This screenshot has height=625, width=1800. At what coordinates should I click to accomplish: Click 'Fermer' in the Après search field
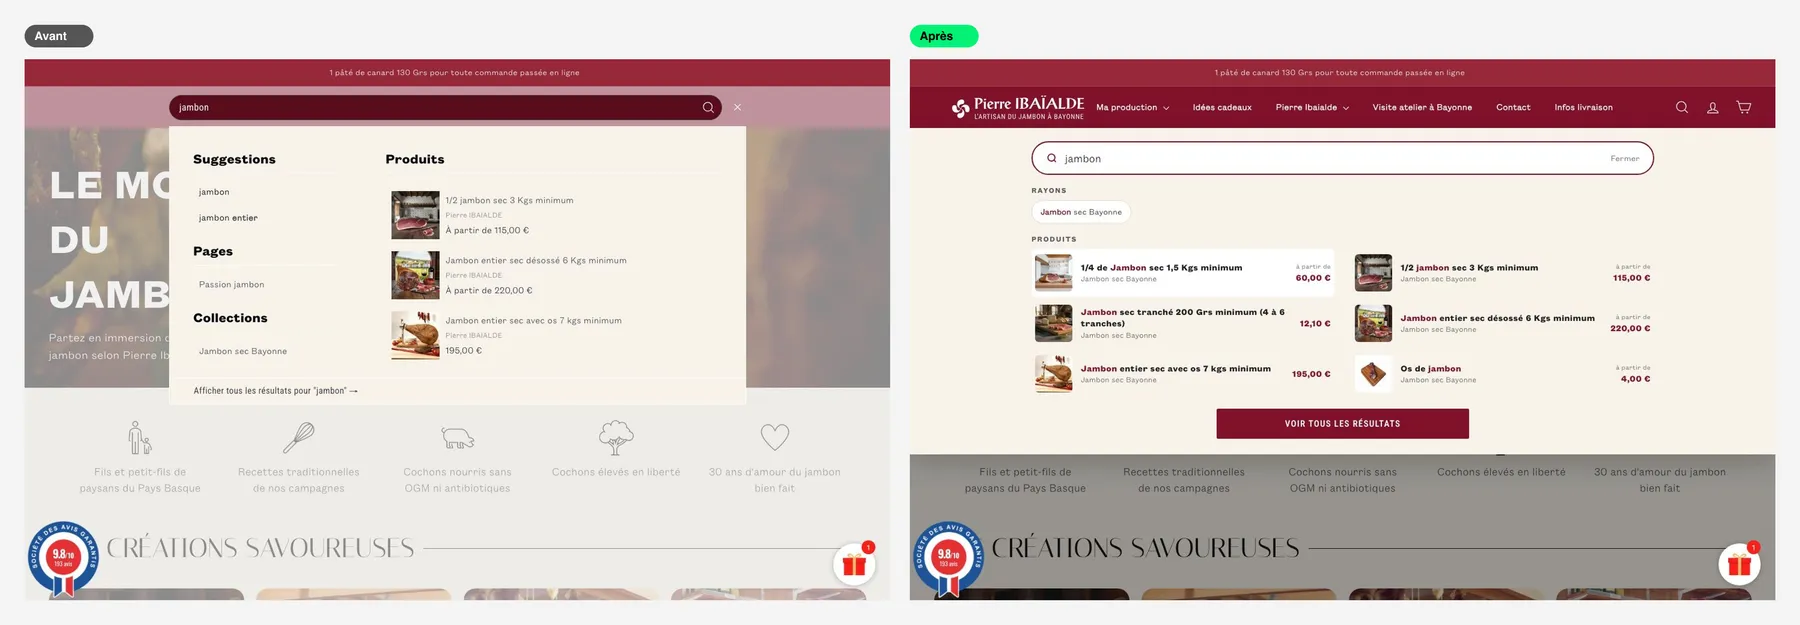click(x=1624, y=159)
